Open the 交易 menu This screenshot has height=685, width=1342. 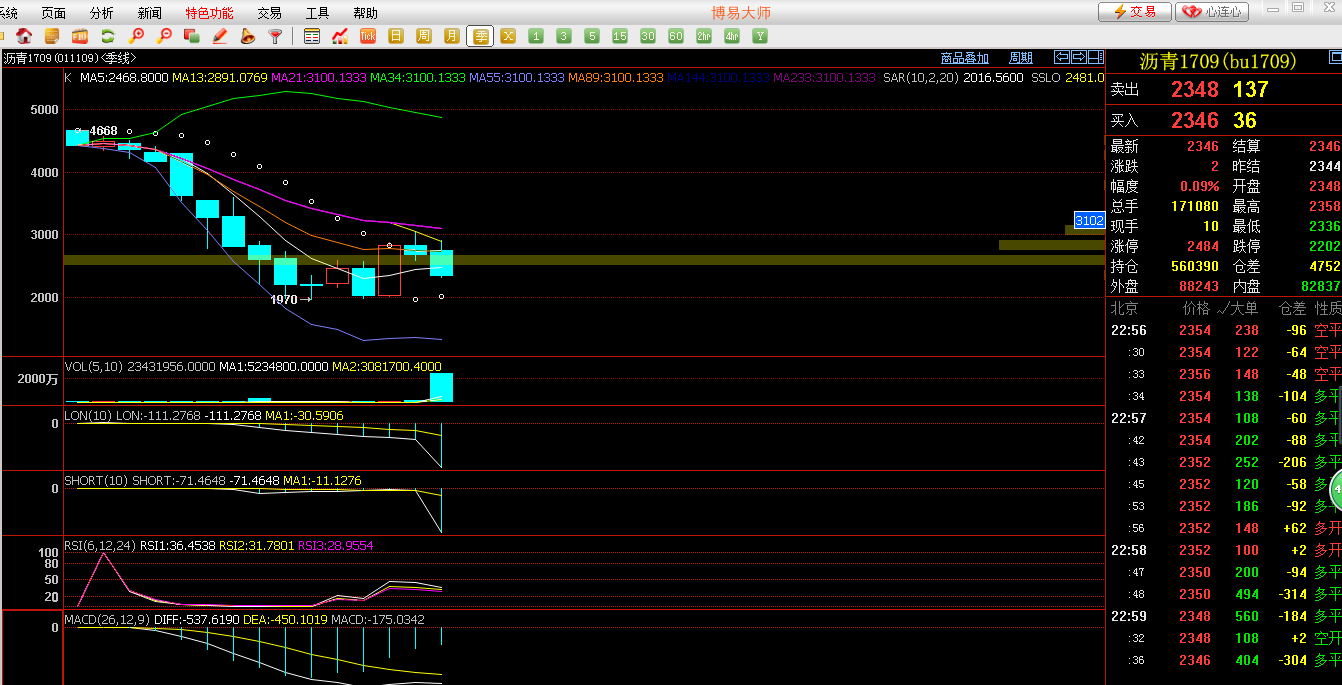[x=269, y=13]
